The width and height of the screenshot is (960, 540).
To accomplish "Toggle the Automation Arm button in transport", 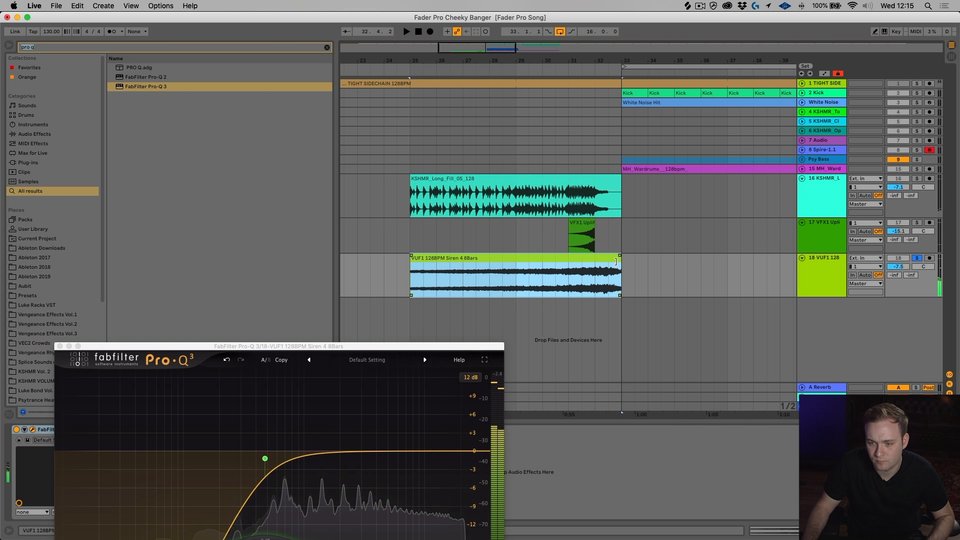I will click(457, 31).
